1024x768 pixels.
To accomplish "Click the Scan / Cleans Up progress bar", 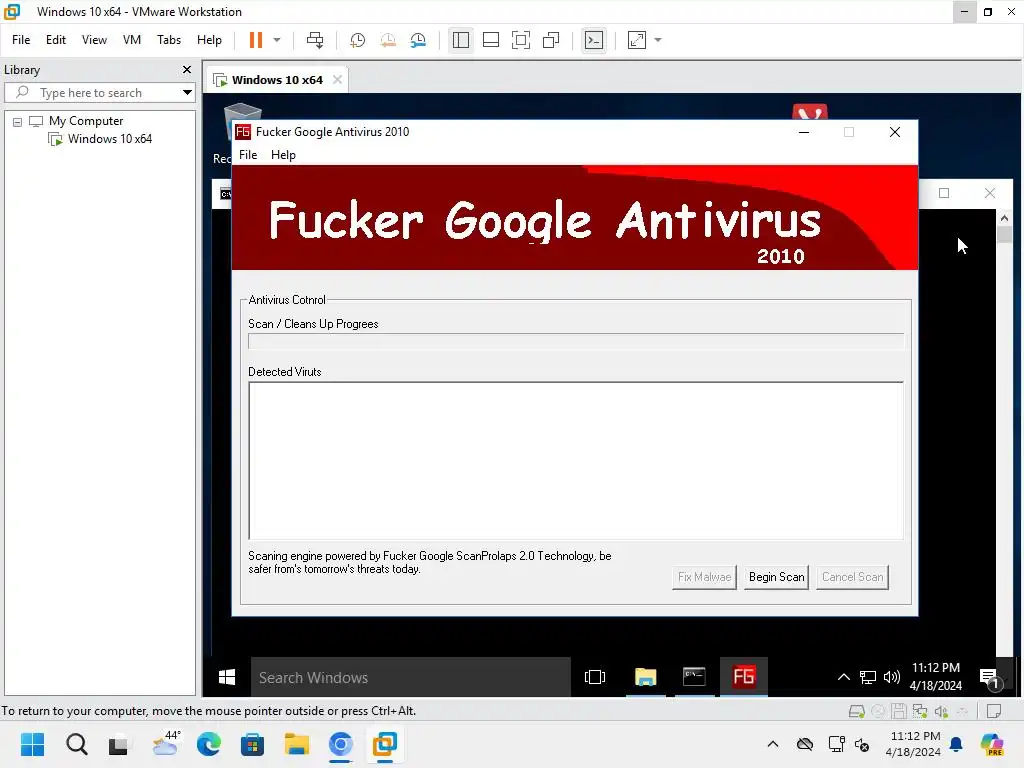I will [x=576, y=342].
